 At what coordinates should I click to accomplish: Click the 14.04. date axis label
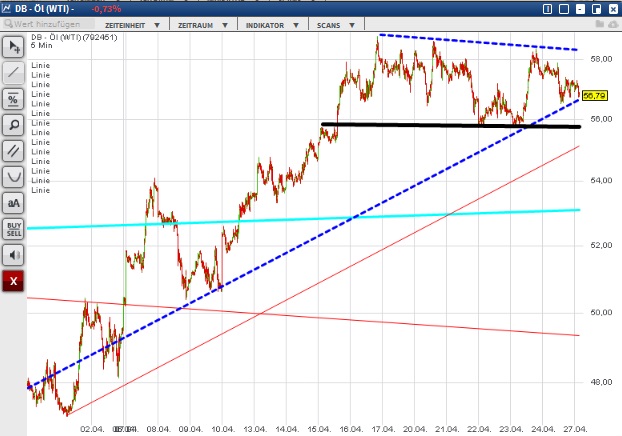[x=287, y=429]
